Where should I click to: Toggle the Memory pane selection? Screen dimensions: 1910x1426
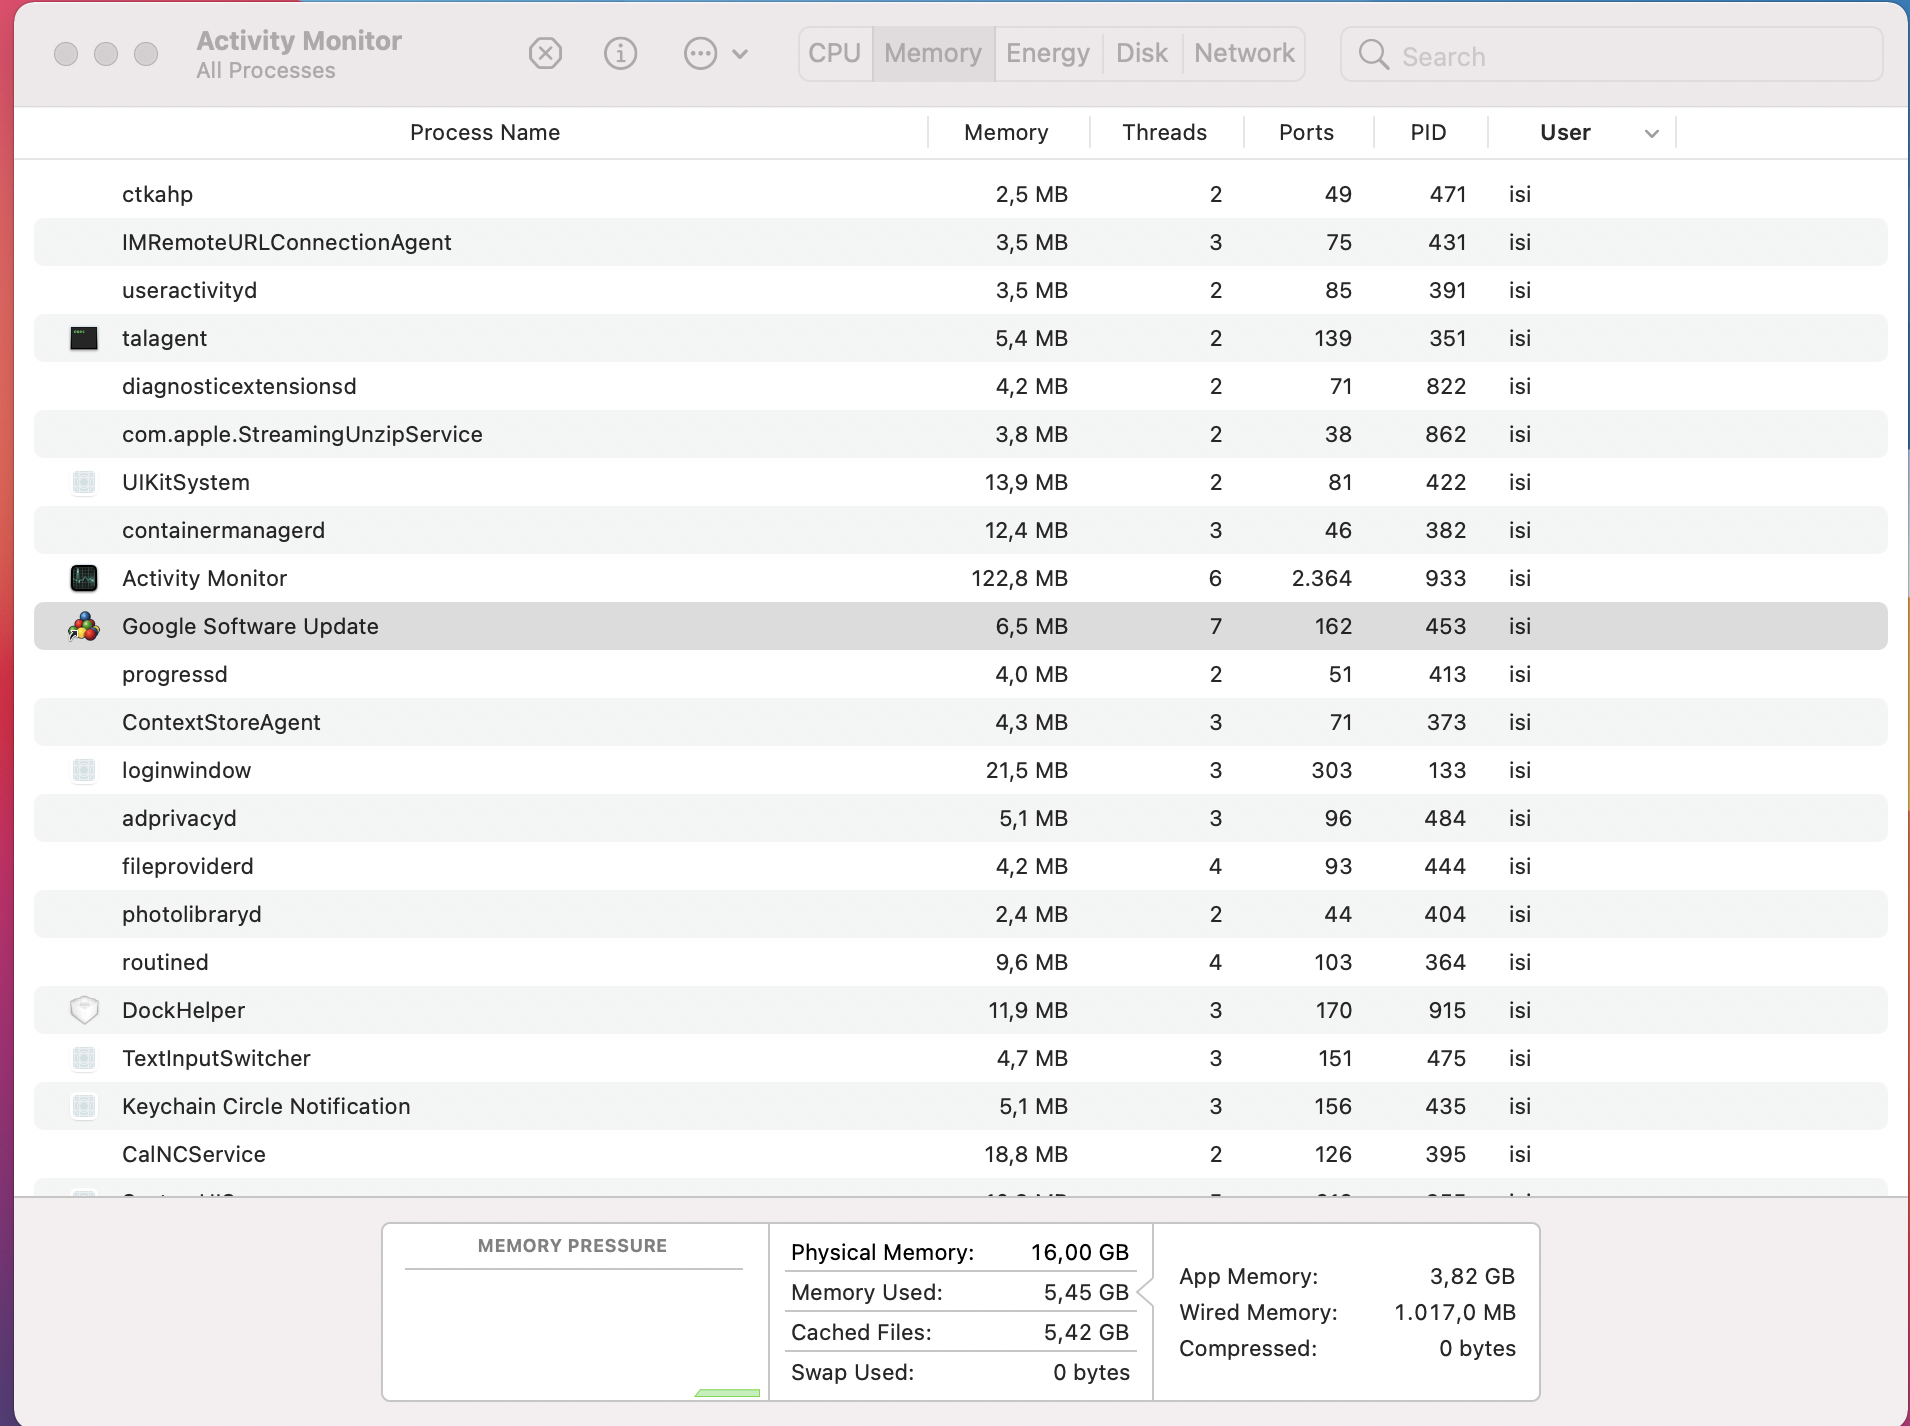(931, 53)
